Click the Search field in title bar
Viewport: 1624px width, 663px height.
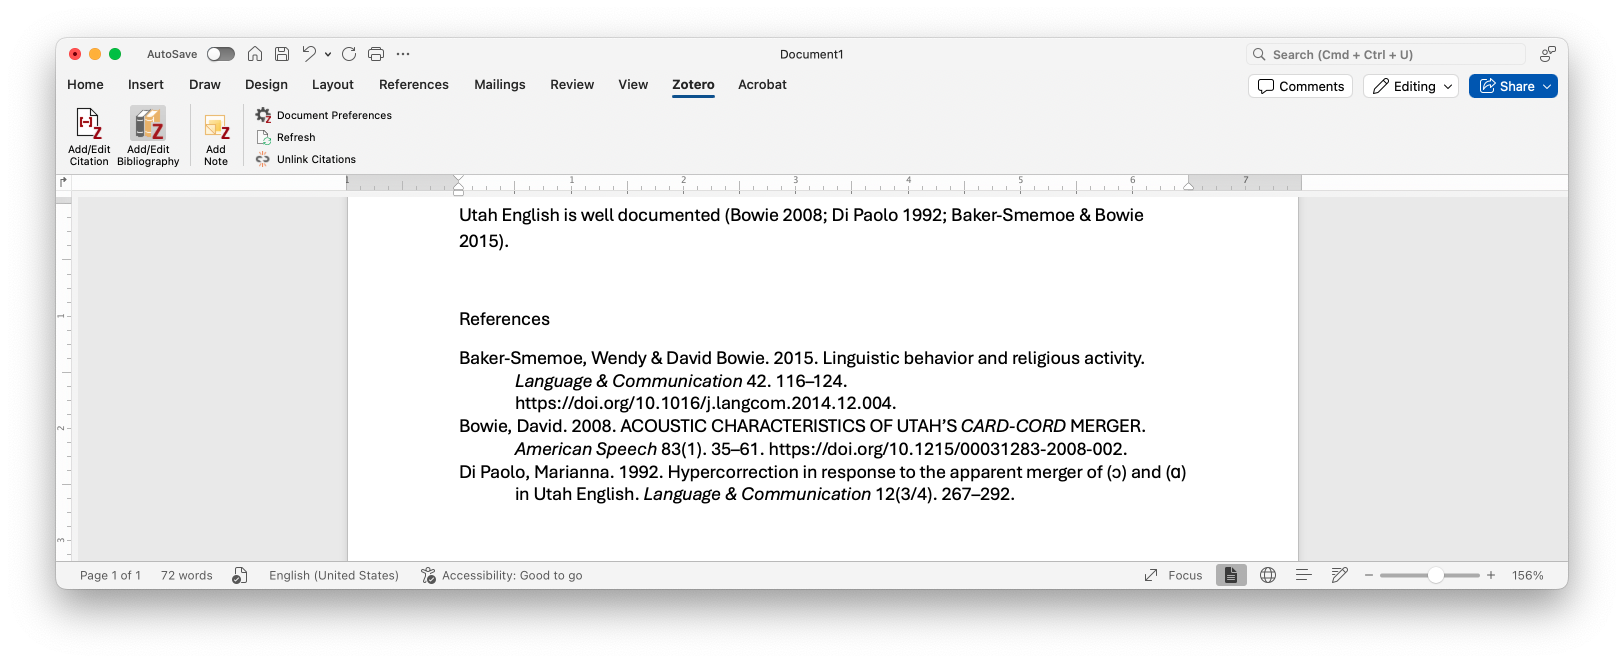tap(1386, 55)
